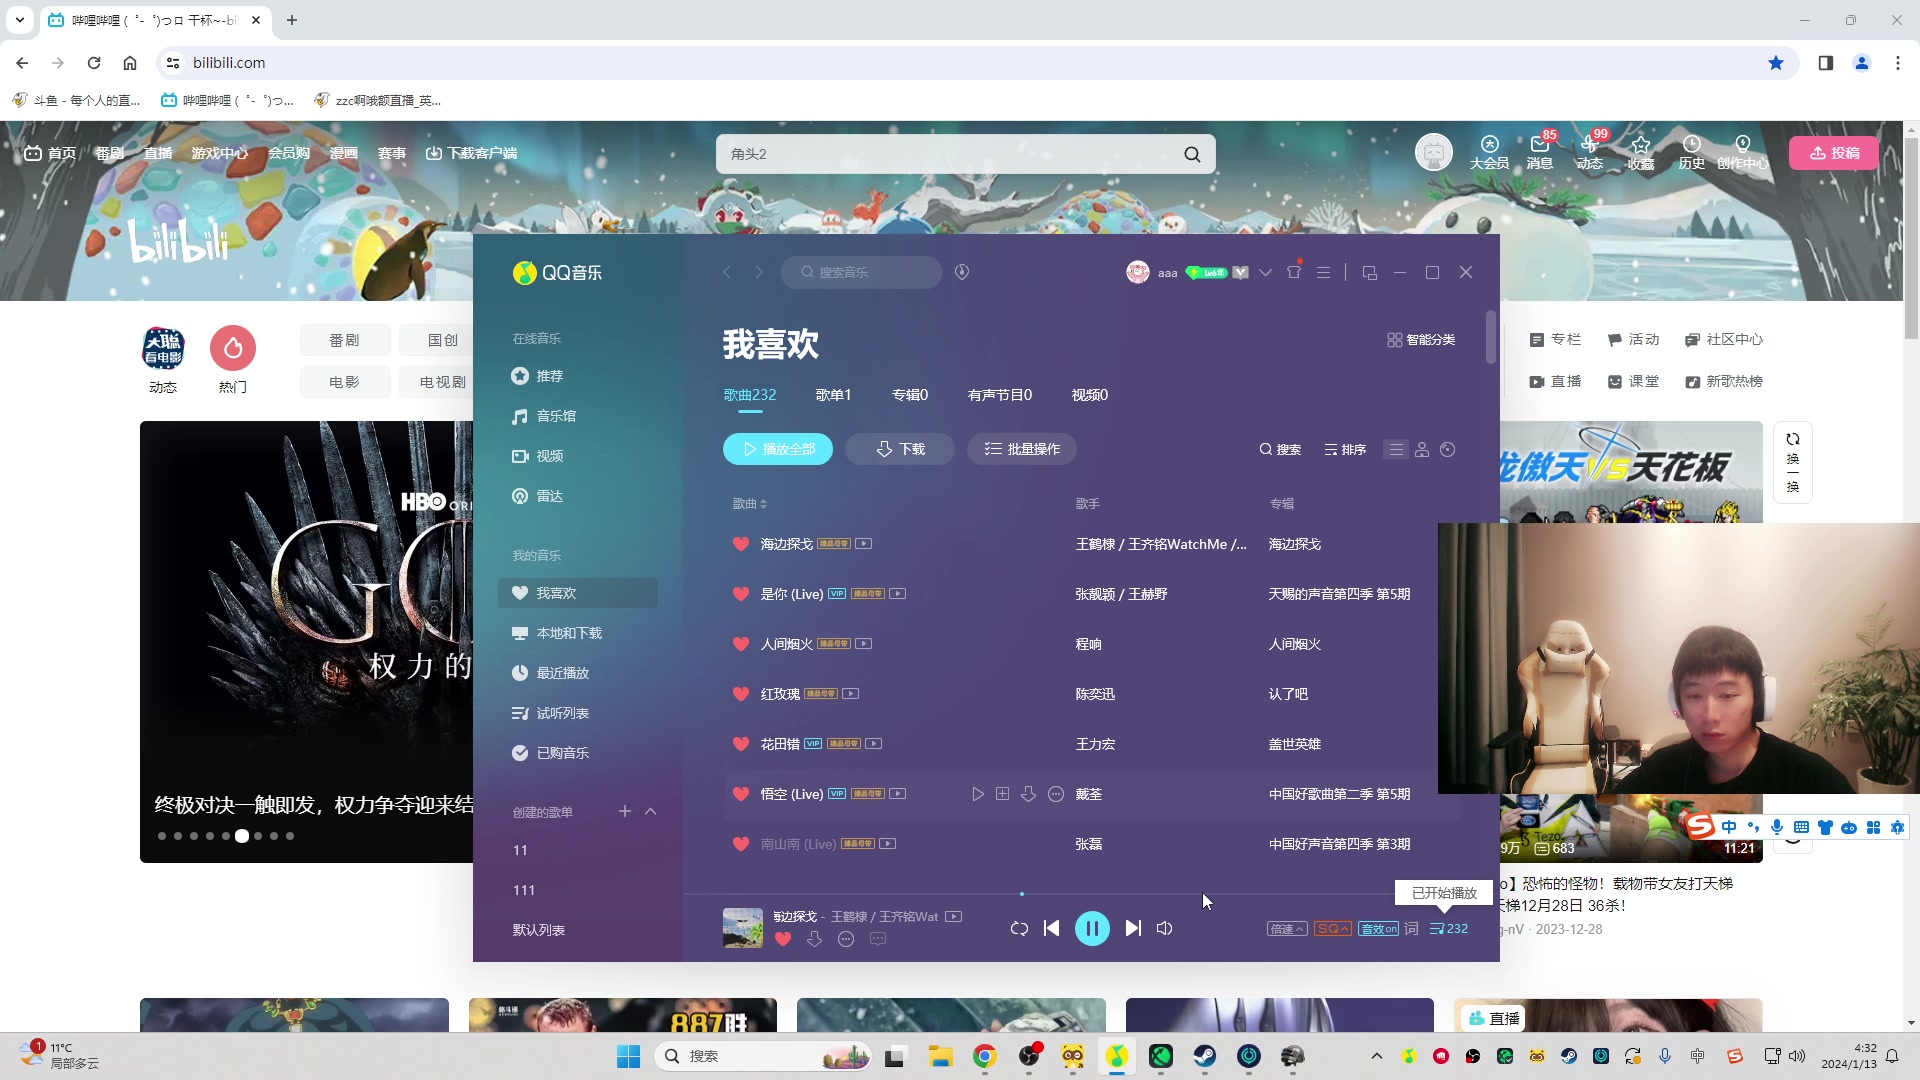
Task: Open the 倍速 playback speed dropdown
Action: point(1287,929)
